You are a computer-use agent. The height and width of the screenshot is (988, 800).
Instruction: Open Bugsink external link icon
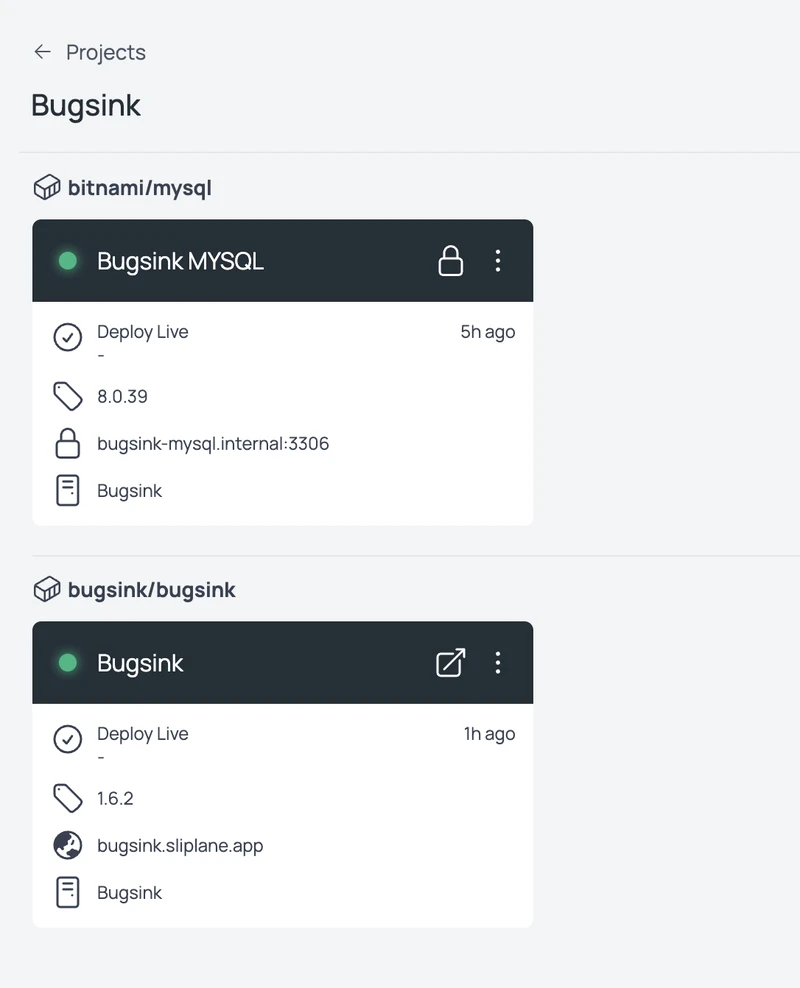coord(451,663)
